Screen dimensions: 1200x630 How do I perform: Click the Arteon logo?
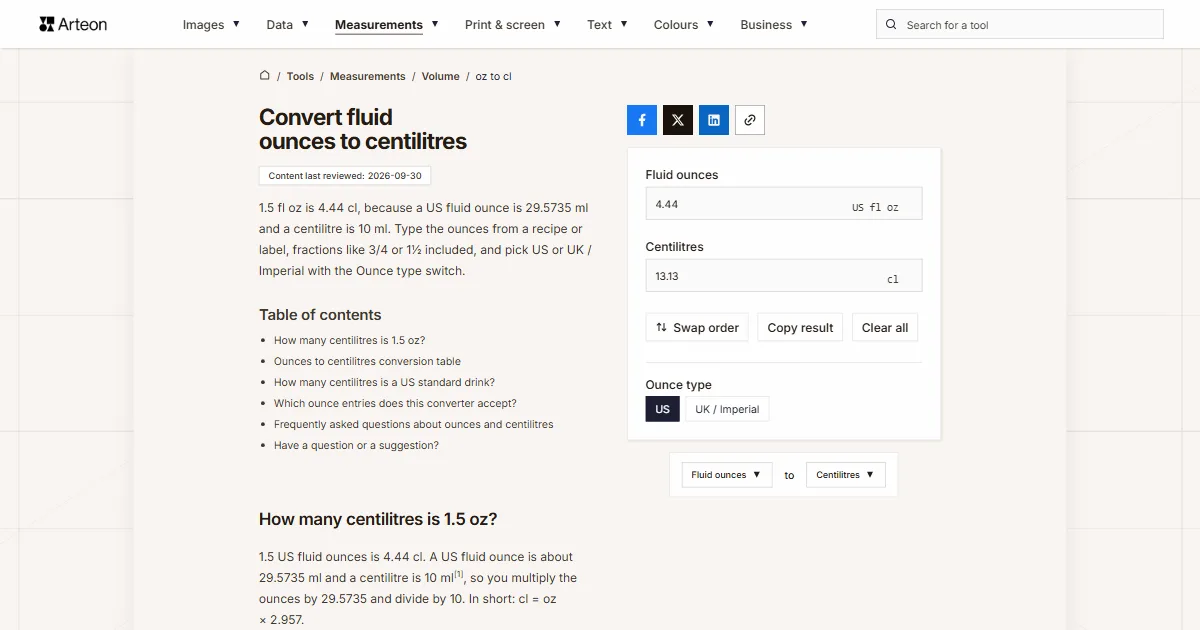[73, 24]
